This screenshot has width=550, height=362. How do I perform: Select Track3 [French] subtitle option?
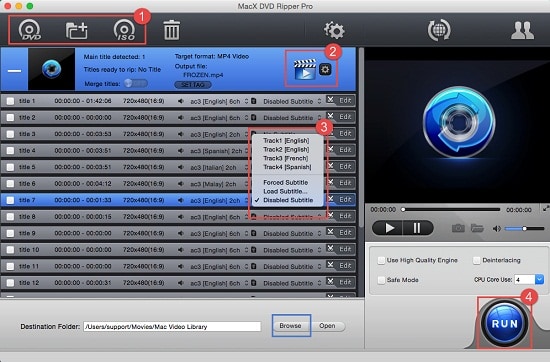pyautogui.click(x=286, y=158)
